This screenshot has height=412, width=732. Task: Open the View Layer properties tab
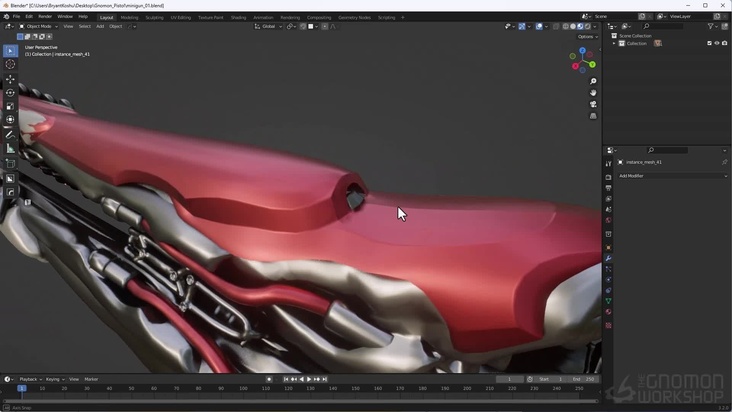(x=608, y=199)
